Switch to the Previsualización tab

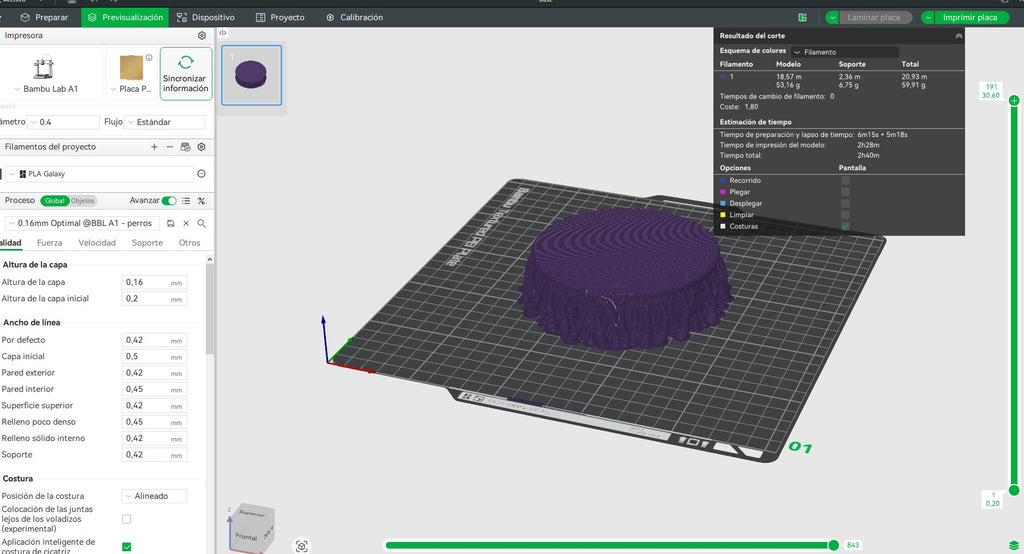[125, 18]
